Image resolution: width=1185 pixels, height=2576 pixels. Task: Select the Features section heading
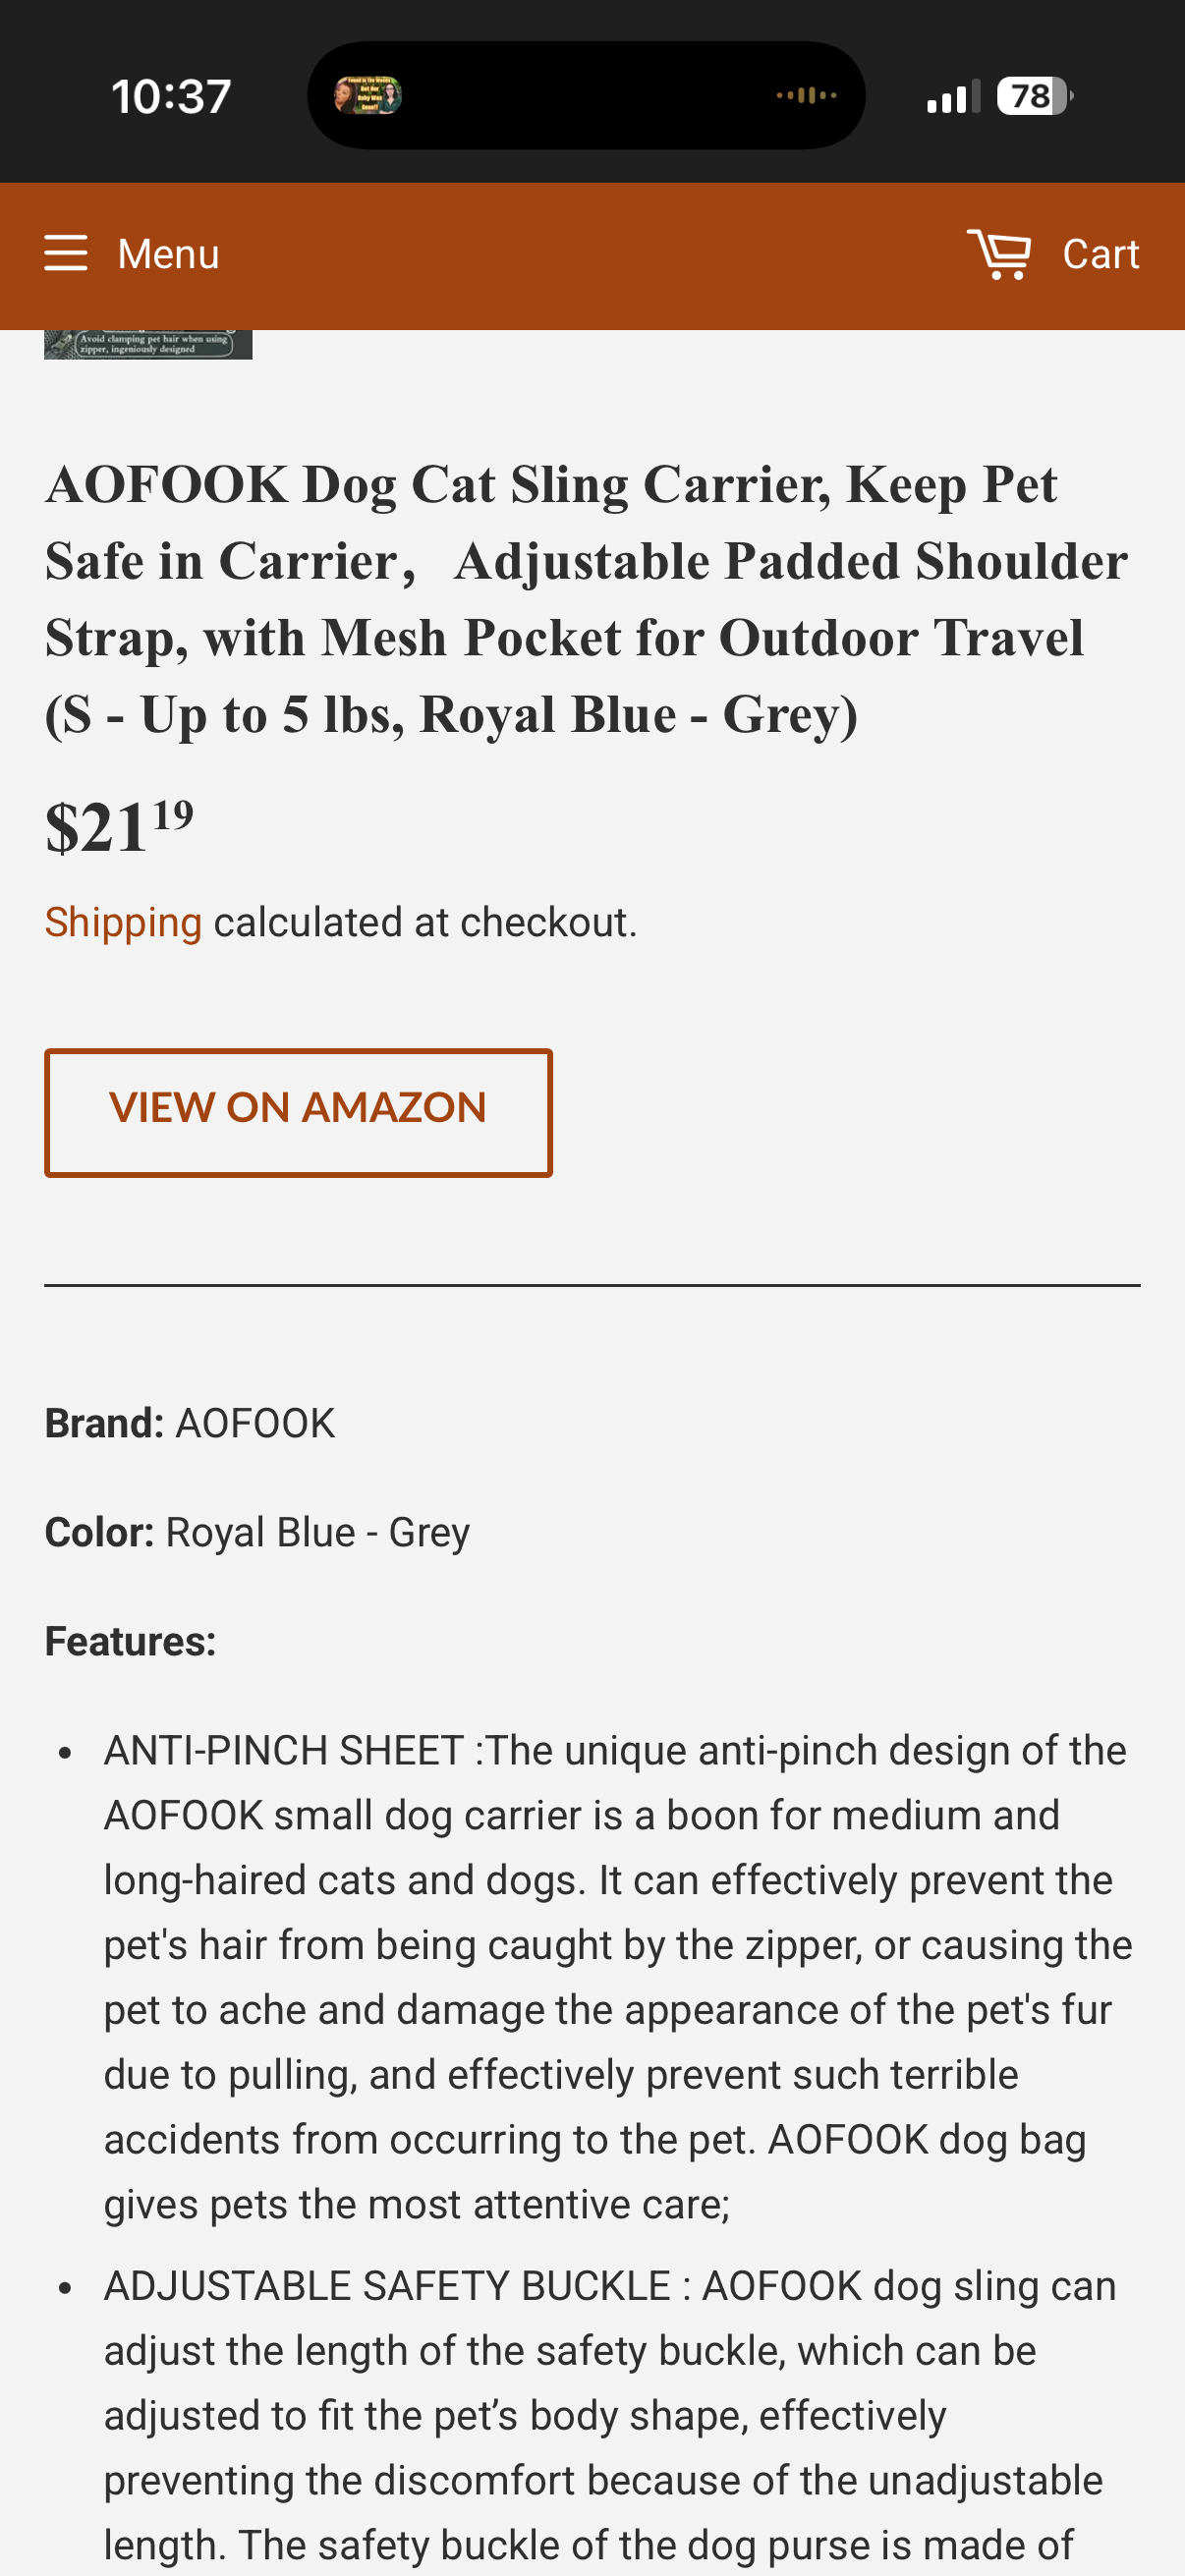(130, 1640)
